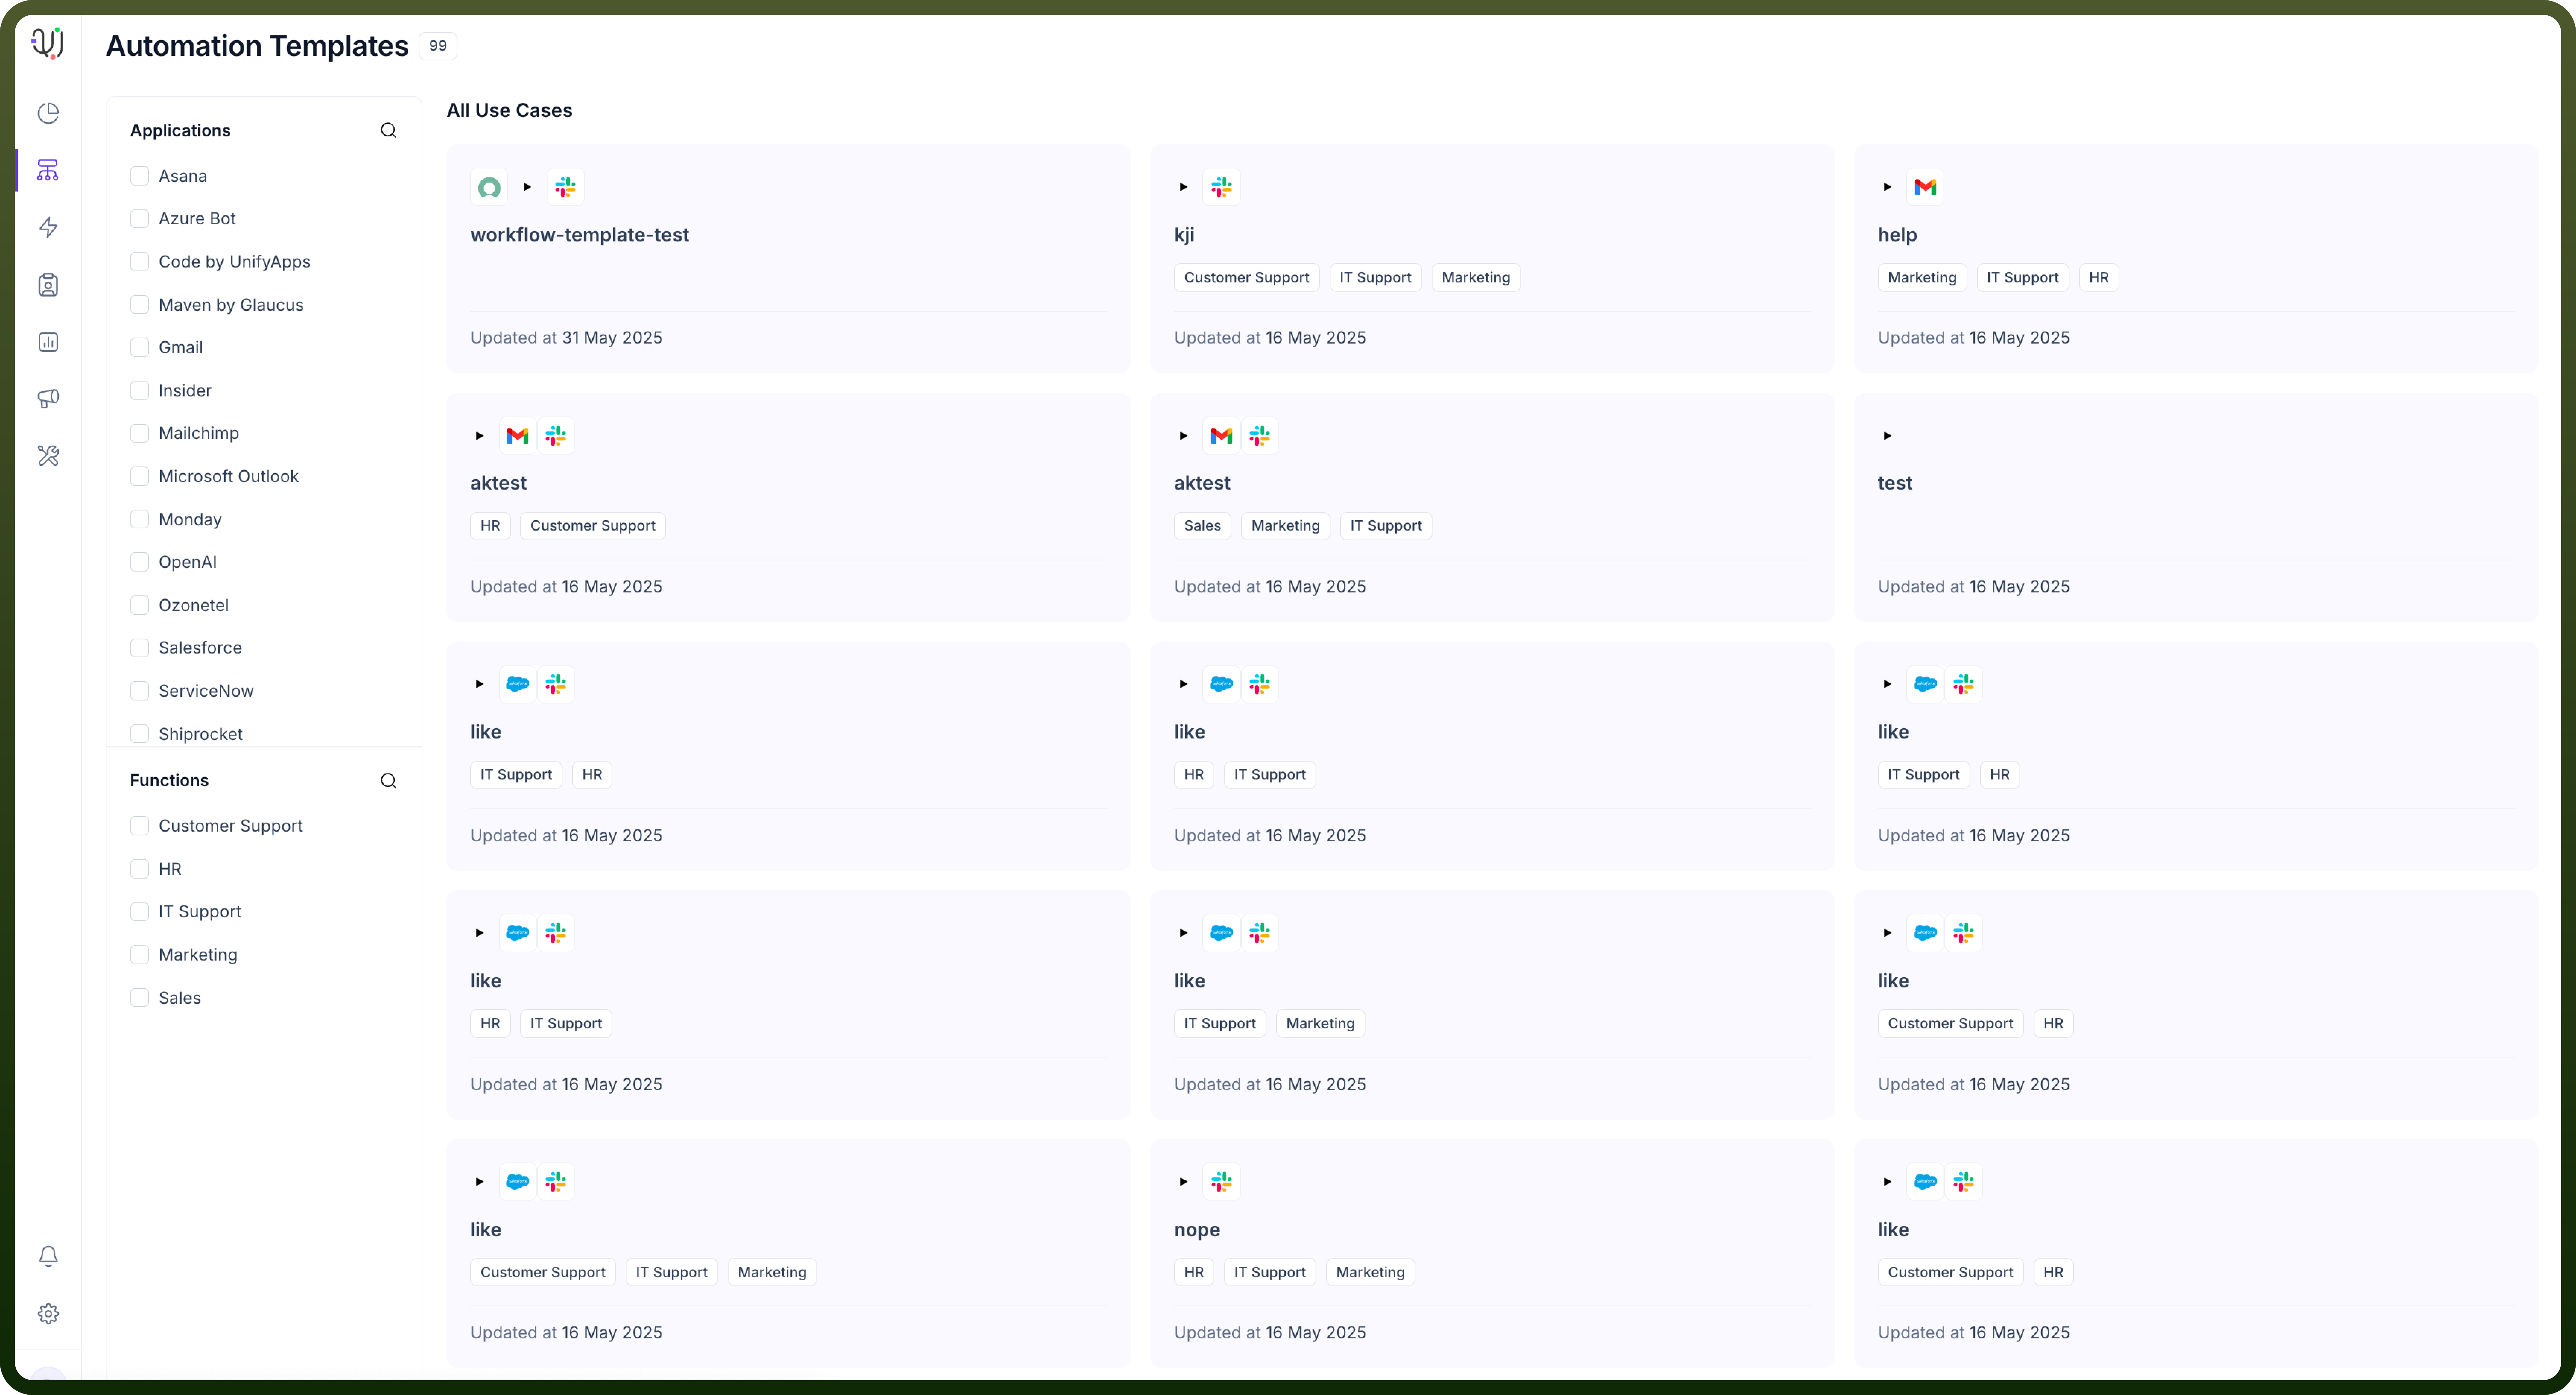Check the Salesforce application checkbox
Image resolution: width=2576 pixels, height=1395 pixels.
pyautogui.click(x=140, y=648)
